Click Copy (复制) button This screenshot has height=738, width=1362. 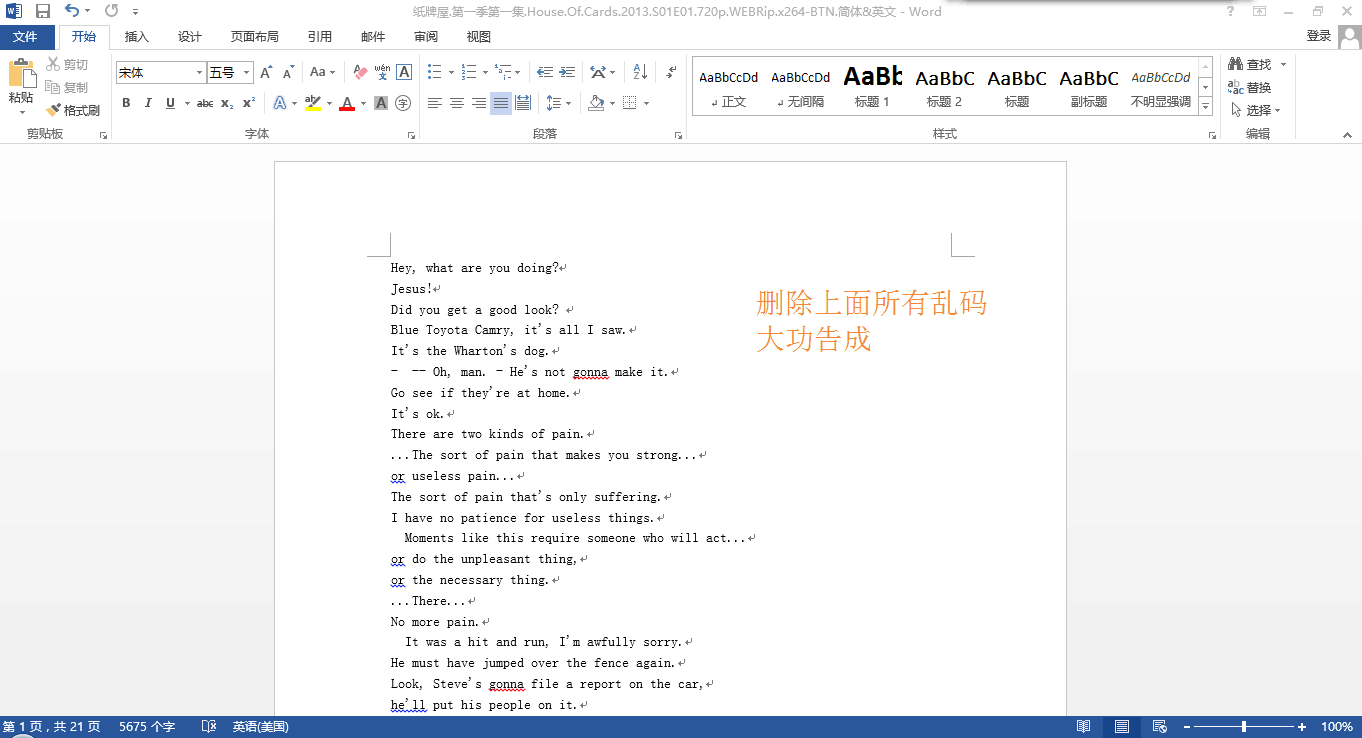(x=67, y=87)
